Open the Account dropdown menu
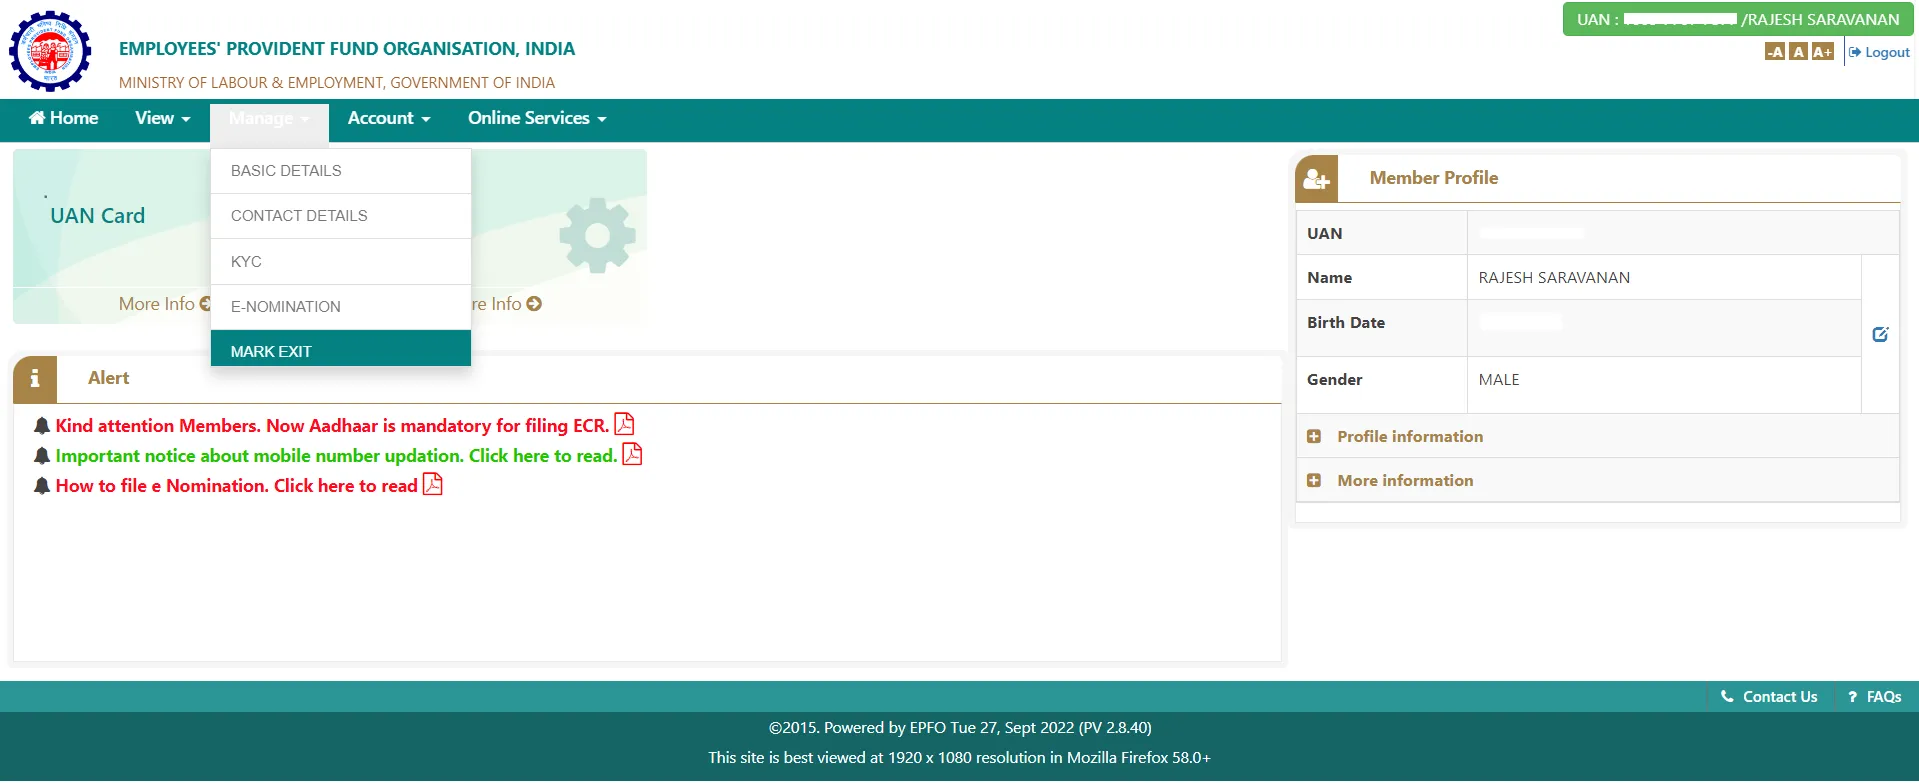1919x783 pixels. tap(389, 118)
